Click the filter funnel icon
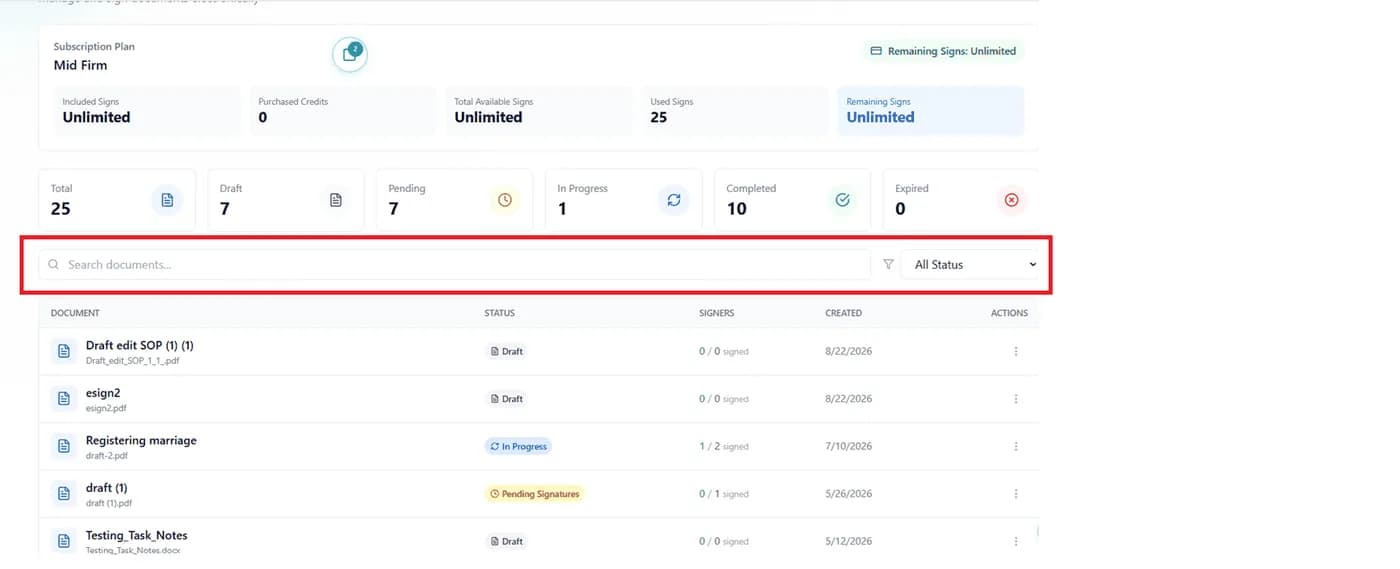This screenshot has width=1400, height=569. [888, 264]
